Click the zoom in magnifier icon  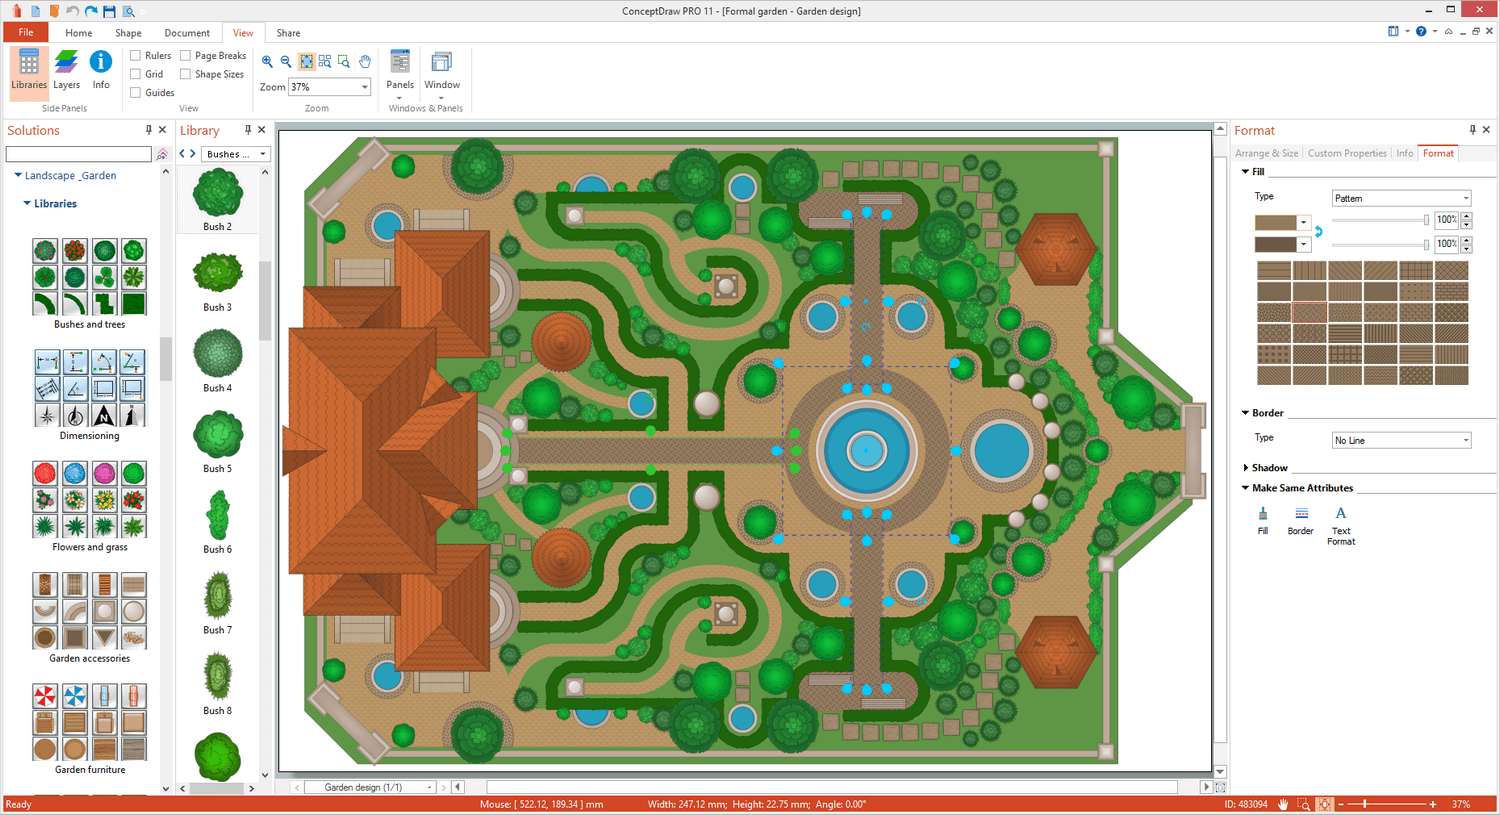pos(267,62)
